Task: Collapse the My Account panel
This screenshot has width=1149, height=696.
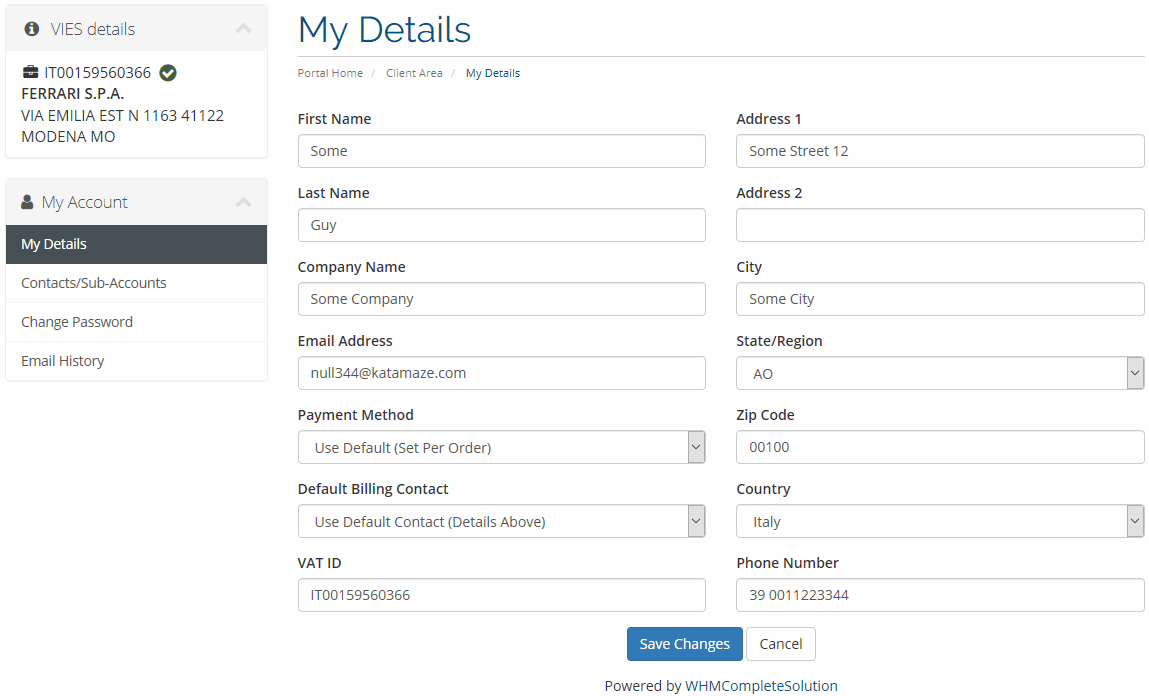Action: pos(243,201)
